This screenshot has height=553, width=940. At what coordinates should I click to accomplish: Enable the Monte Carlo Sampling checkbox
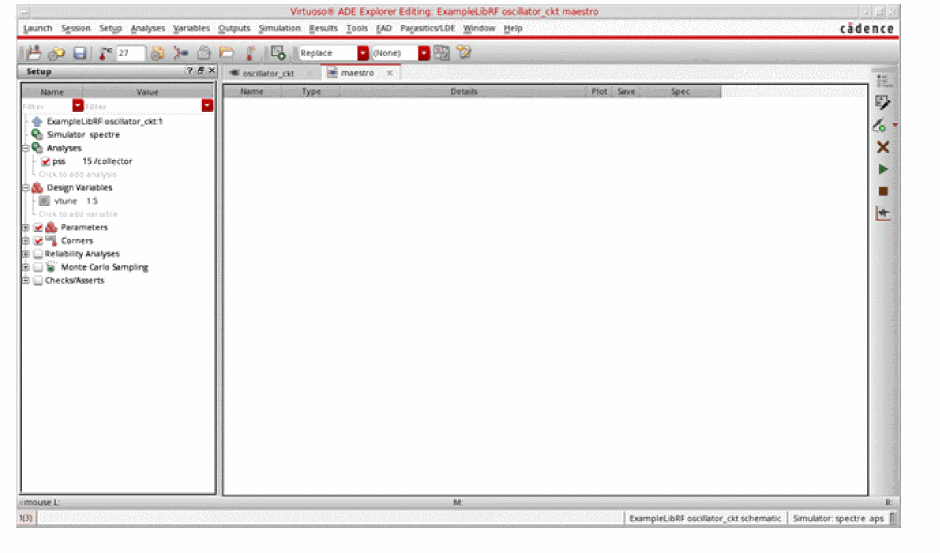coord(38,267)
